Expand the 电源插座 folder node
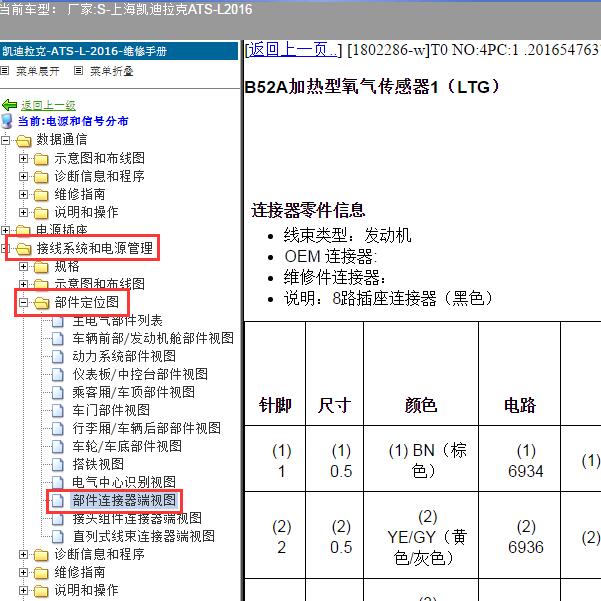The width and height of the screenshot is (601, 601). (x=5, y=230)
